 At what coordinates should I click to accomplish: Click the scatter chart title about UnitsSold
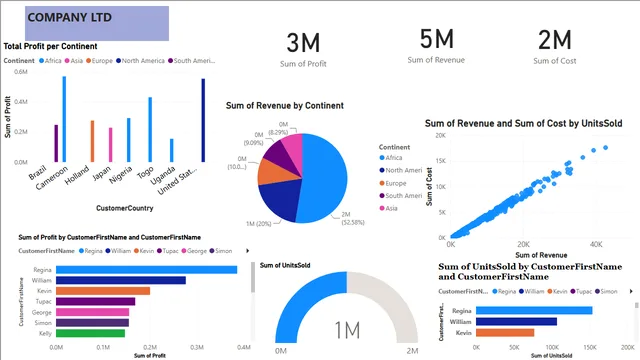click(x=524, y=123)
